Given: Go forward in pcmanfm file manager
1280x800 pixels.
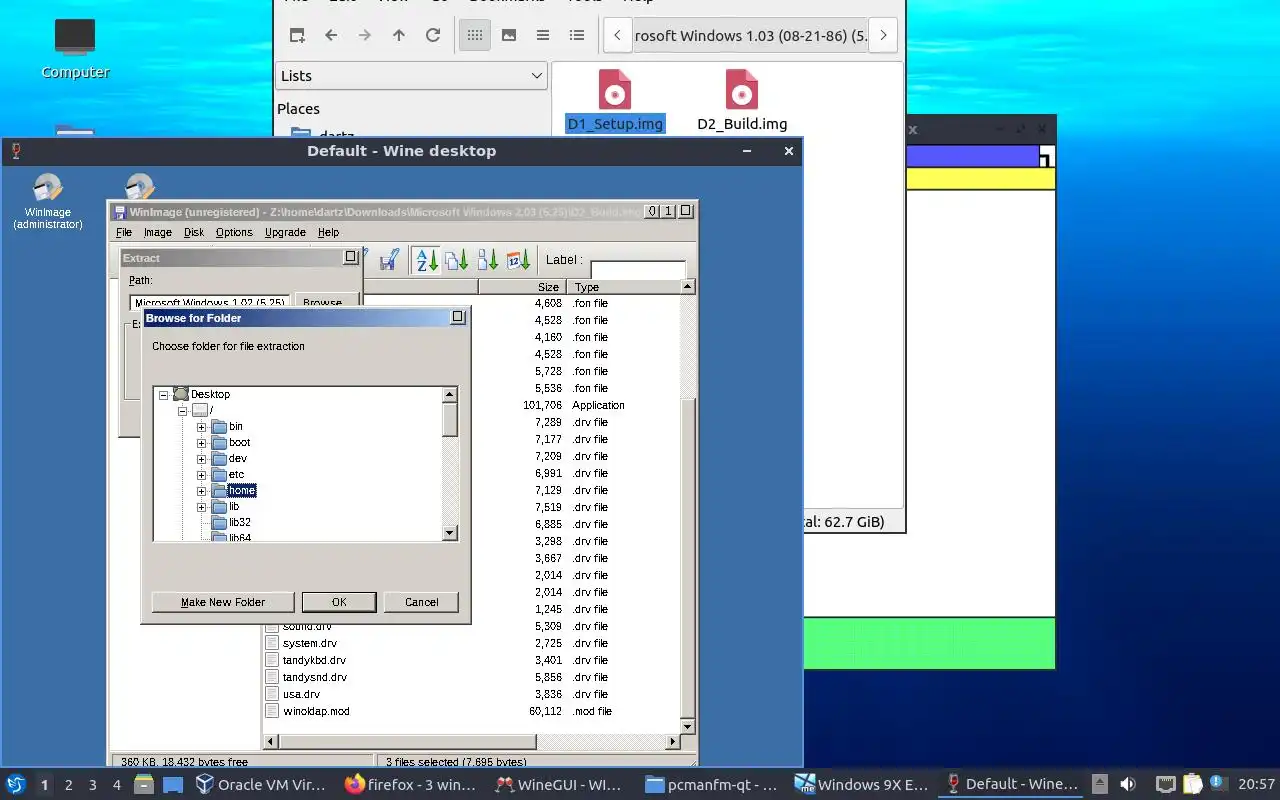Looking at the screenshot, I should 365,35.
